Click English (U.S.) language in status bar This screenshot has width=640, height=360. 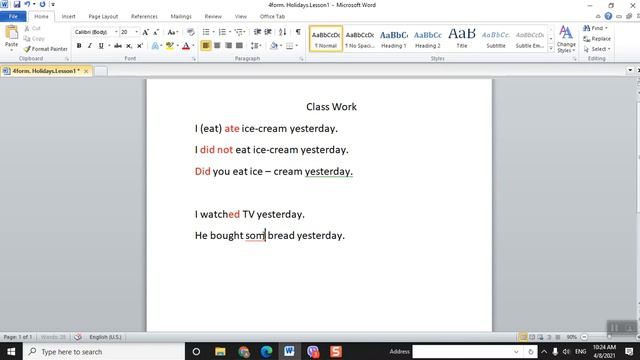tap(105, 337)
